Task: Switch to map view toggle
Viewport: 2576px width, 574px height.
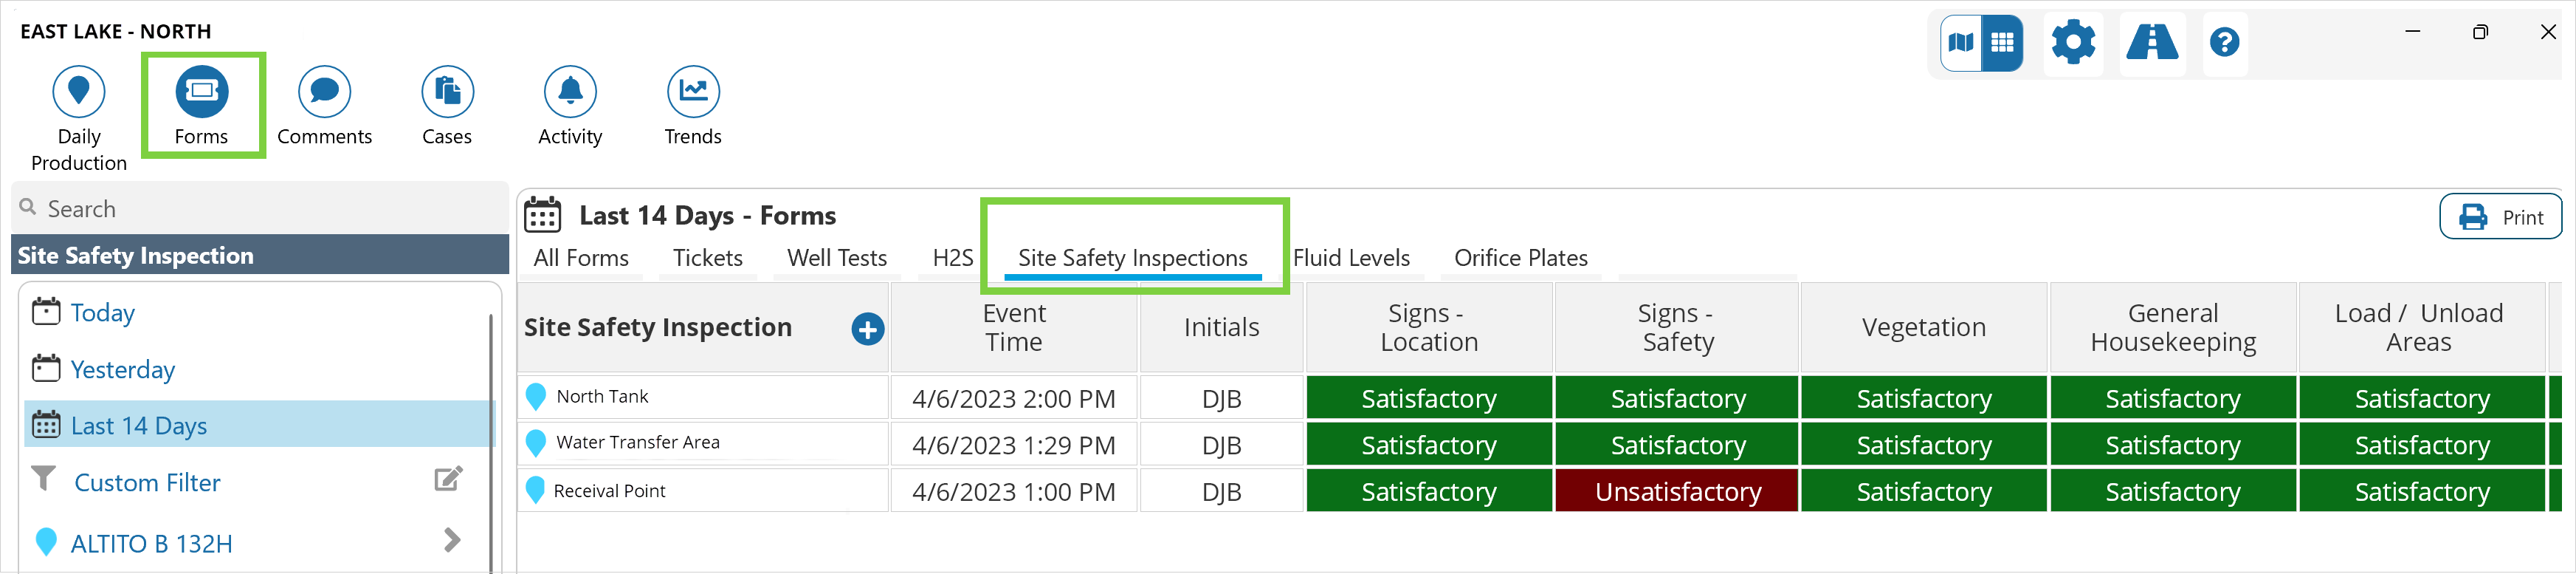Action: [x=1961, y=43]
